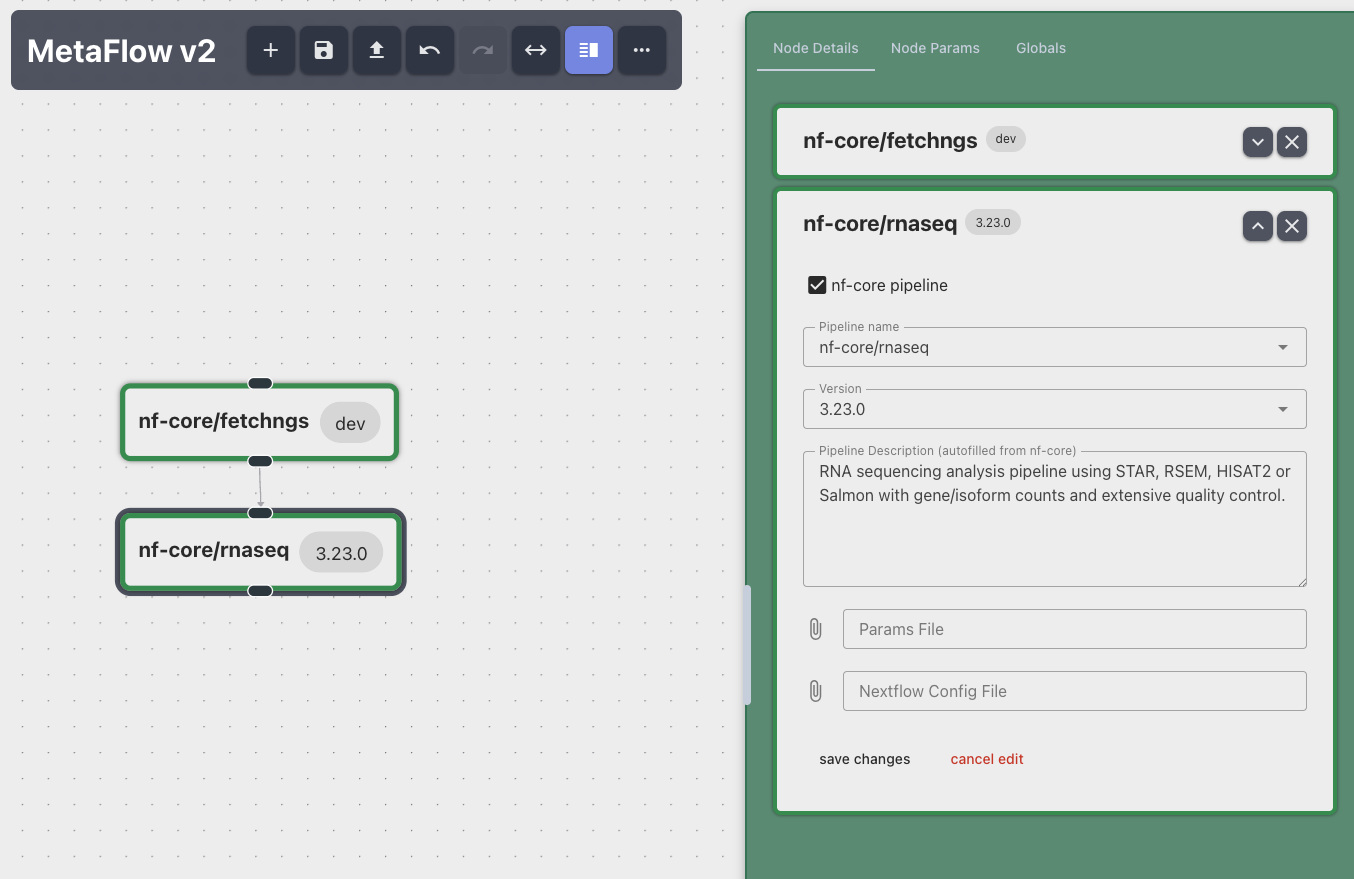Open the Version dropdown
This screenshot has width=1354, height=879.
1055,409
